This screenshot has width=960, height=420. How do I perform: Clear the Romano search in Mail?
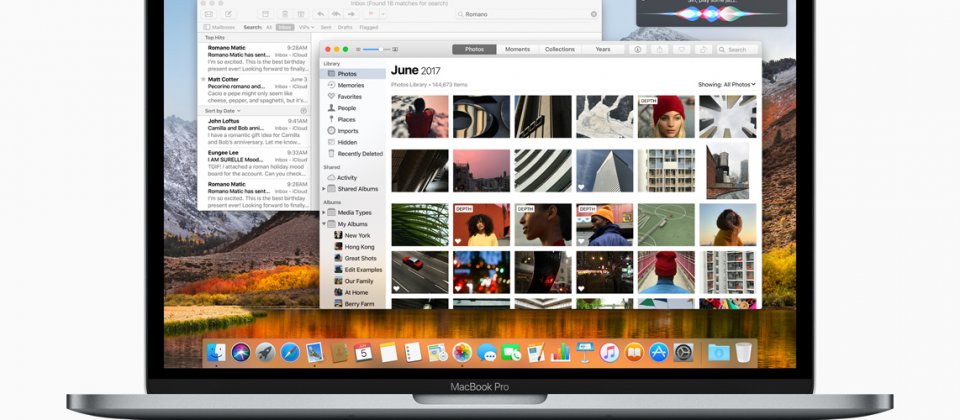coord(593,14)
